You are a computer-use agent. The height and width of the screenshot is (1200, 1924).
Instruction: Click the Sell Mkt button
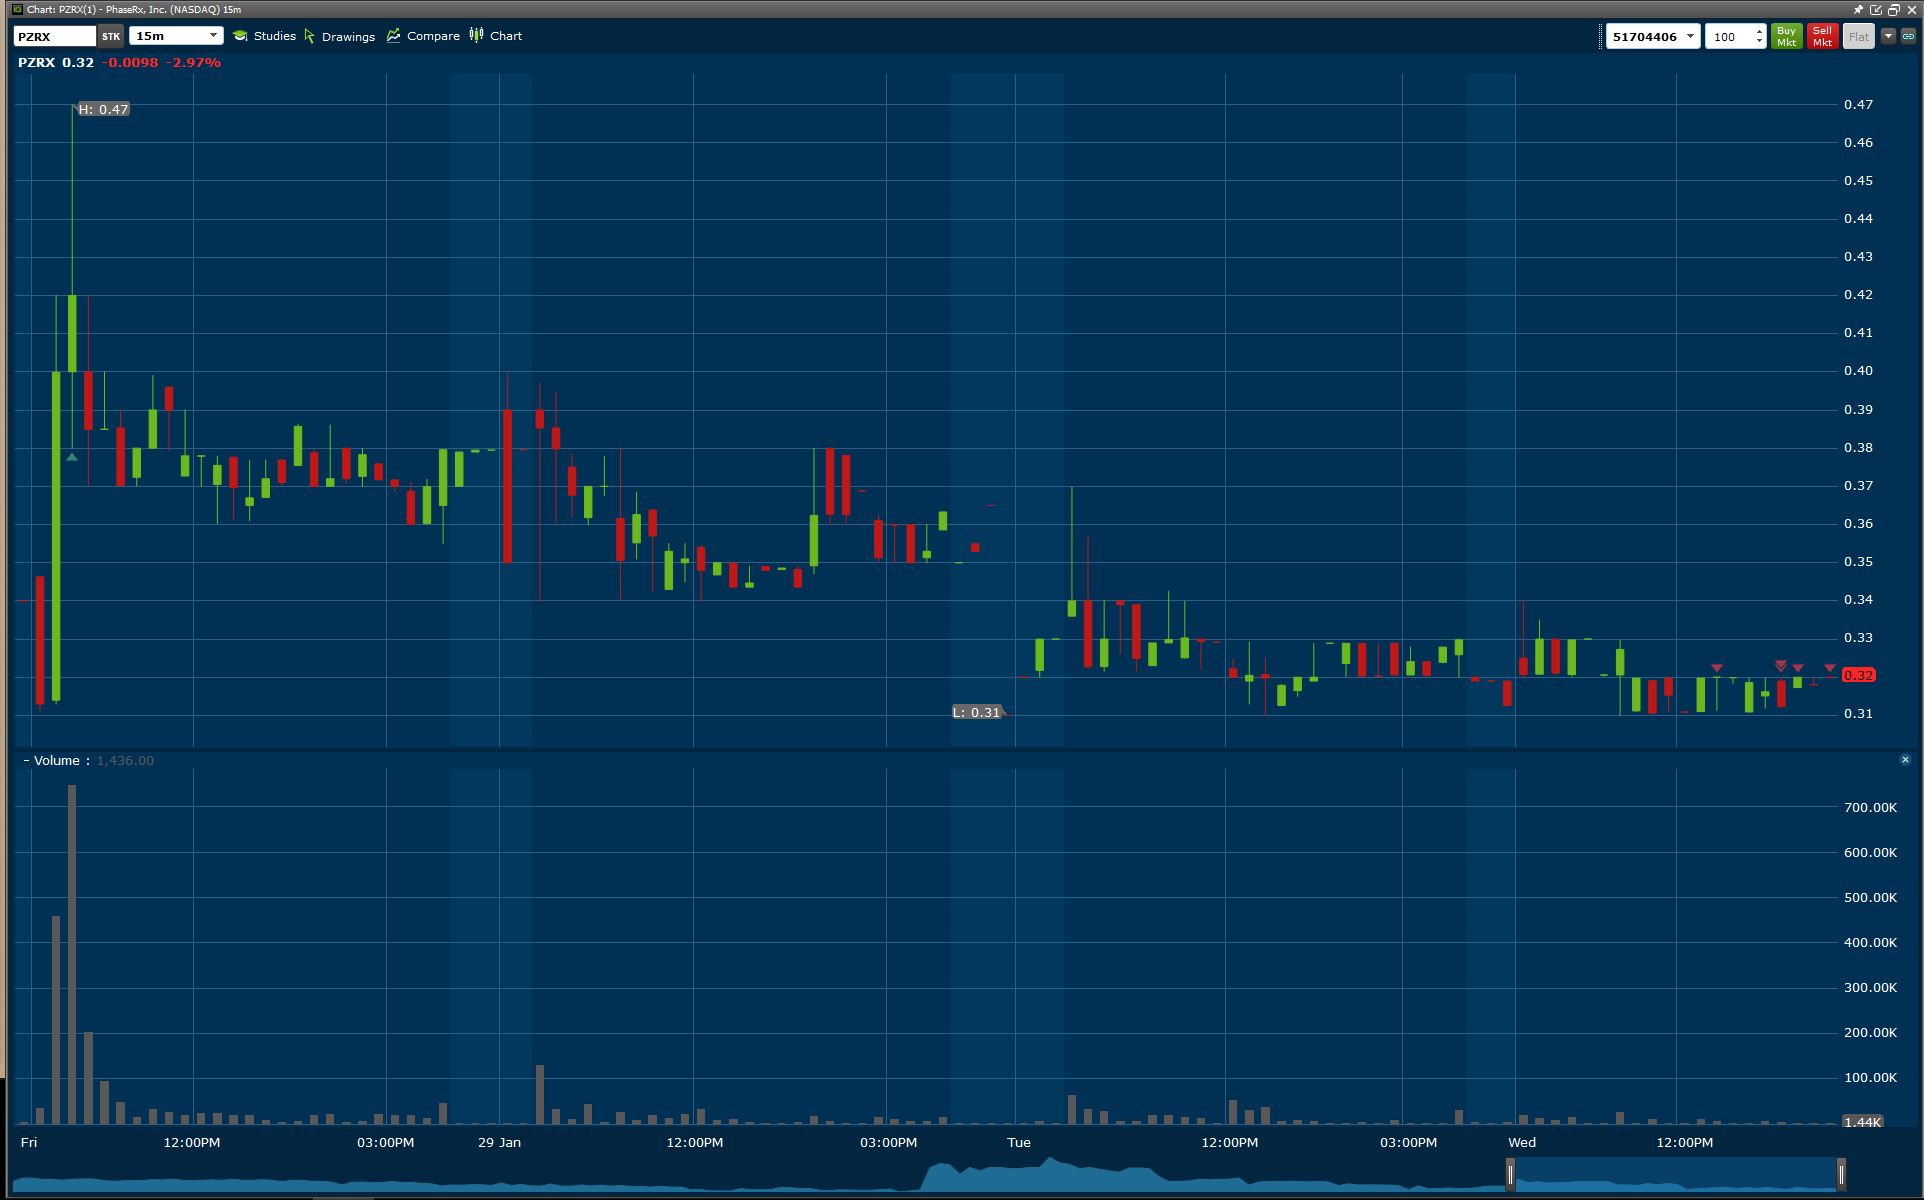tap(1822, 36)
